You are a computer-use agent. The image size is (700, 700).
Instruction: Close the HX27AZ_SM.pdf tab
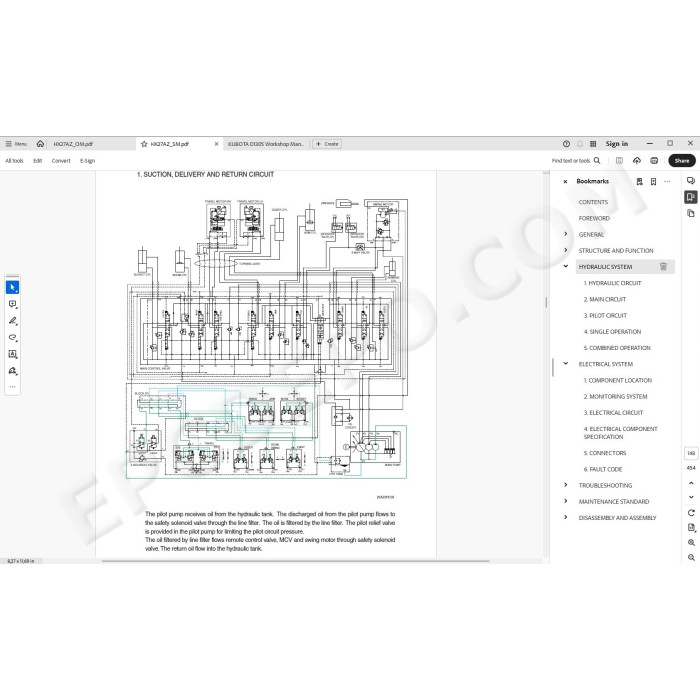(217, 144)
